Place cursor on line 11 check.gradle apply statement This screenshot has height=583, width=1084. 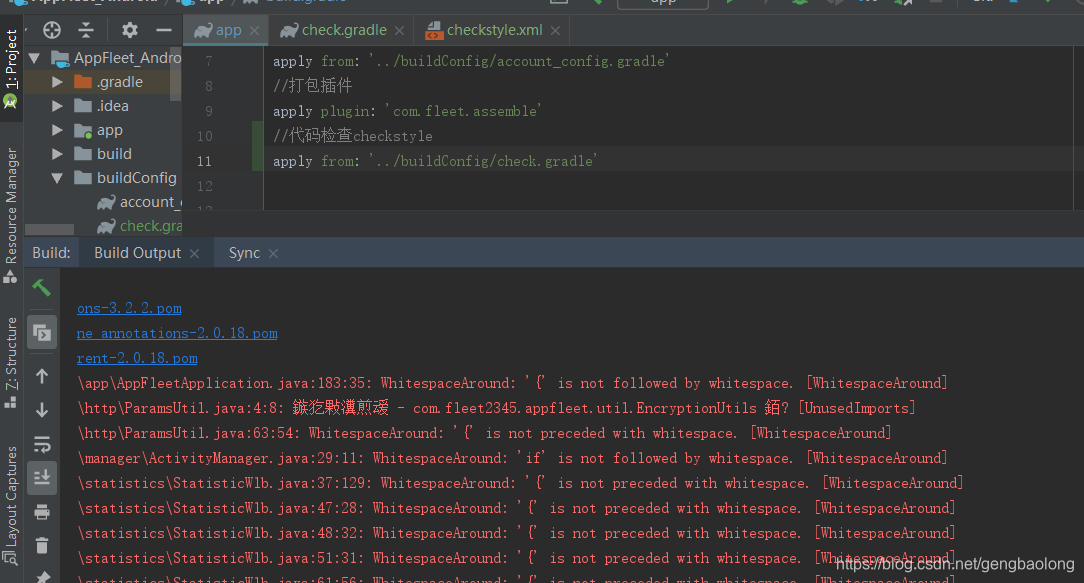pos(435,161)
